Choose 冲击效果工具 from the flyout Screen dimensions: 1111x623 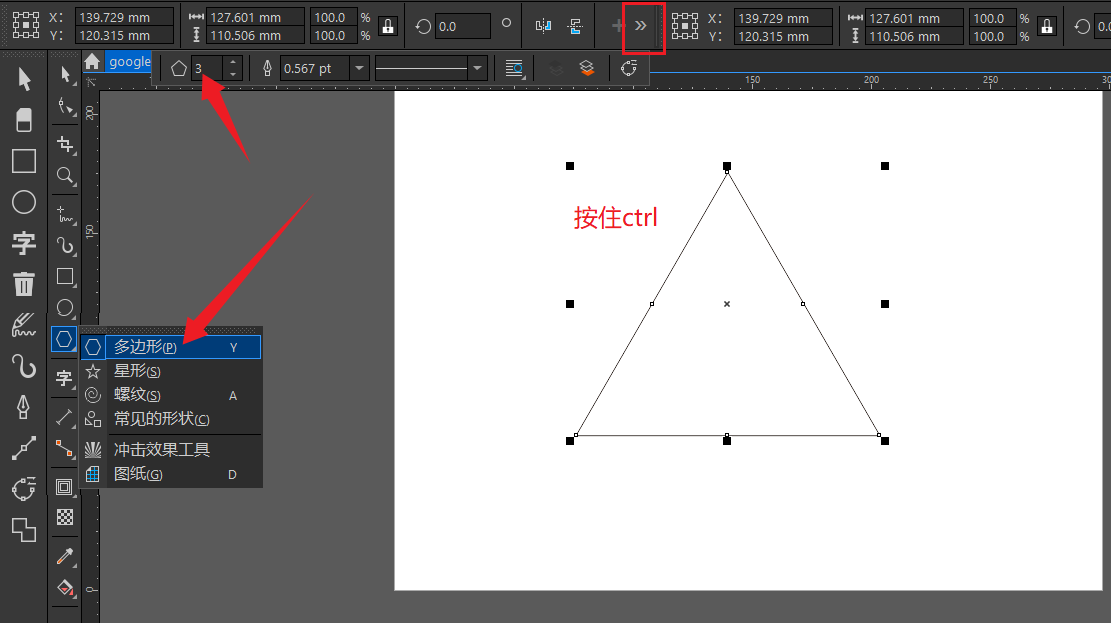[x=171, y=449]
